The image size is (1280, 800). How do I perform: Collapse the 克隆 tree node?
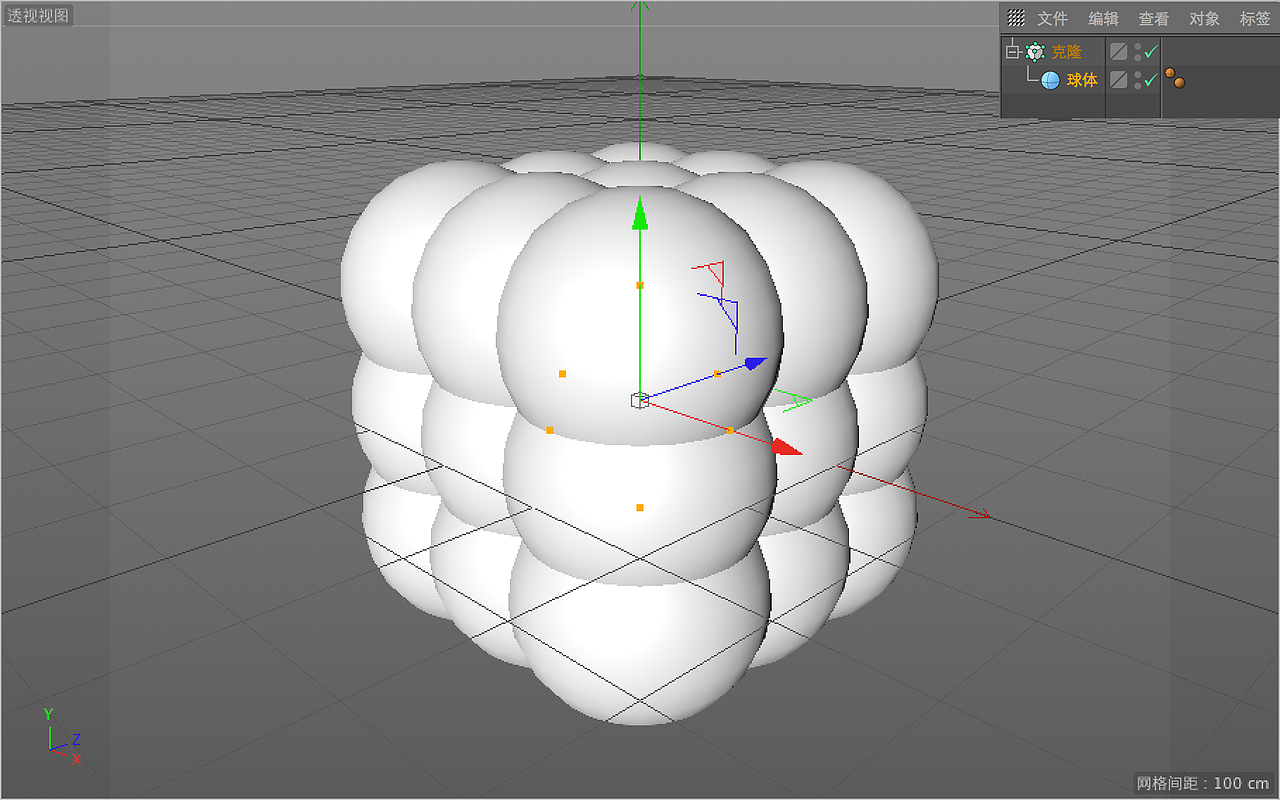pos(1012,52)
